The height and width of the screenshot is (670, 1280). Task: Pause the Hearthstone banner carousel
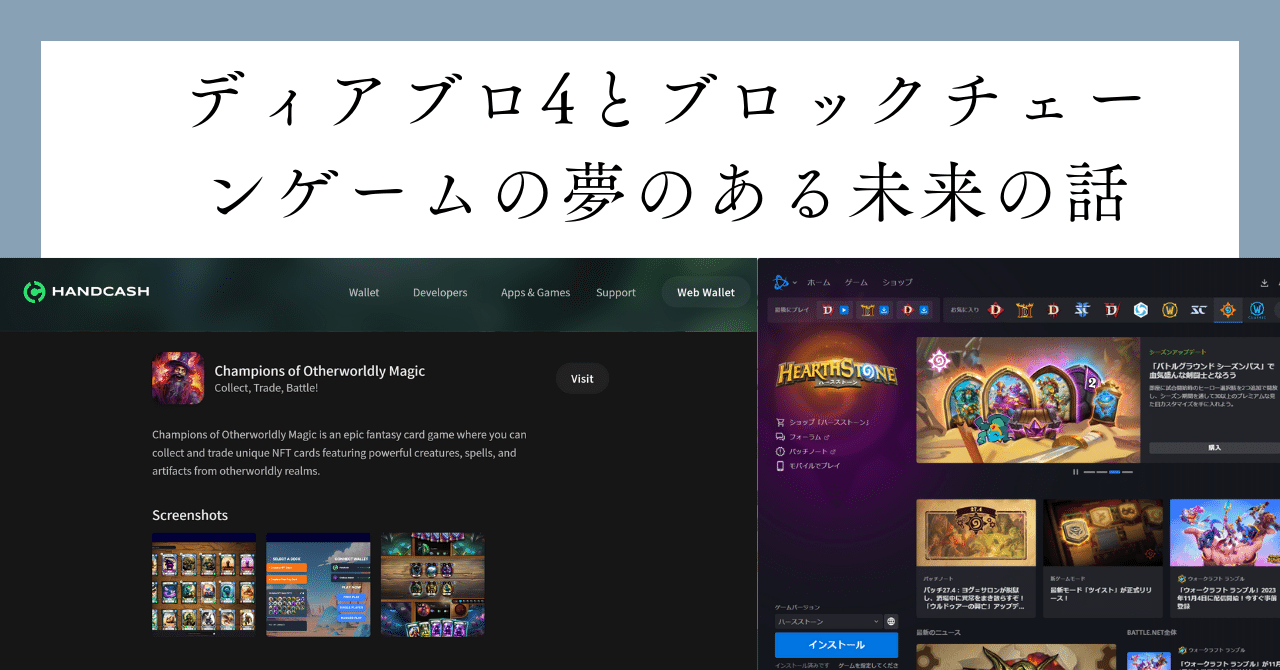pos(1076,472)
